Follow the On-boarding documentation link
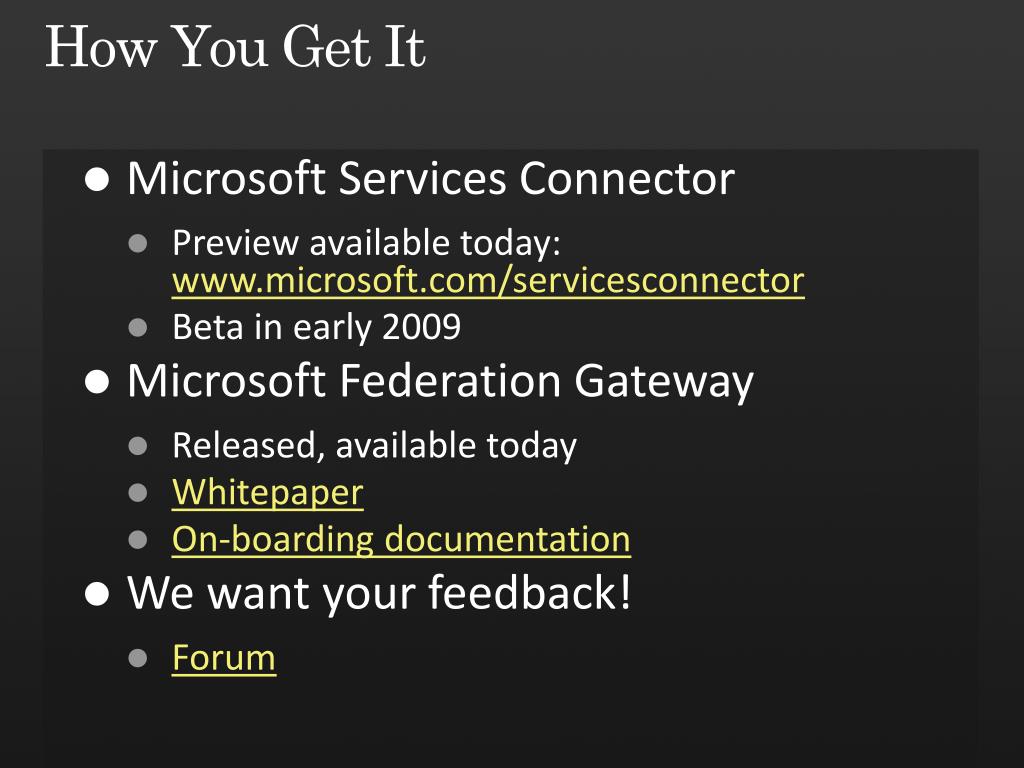Image resolution: width=1024 pixels, height=768 pixels. tap(401, 540)
